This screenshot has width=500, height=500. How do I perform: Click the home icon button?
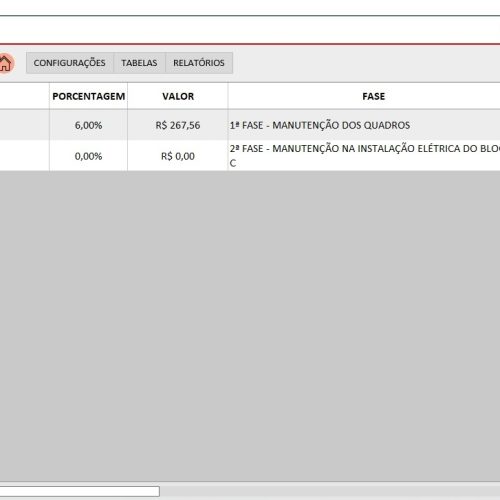5,63
